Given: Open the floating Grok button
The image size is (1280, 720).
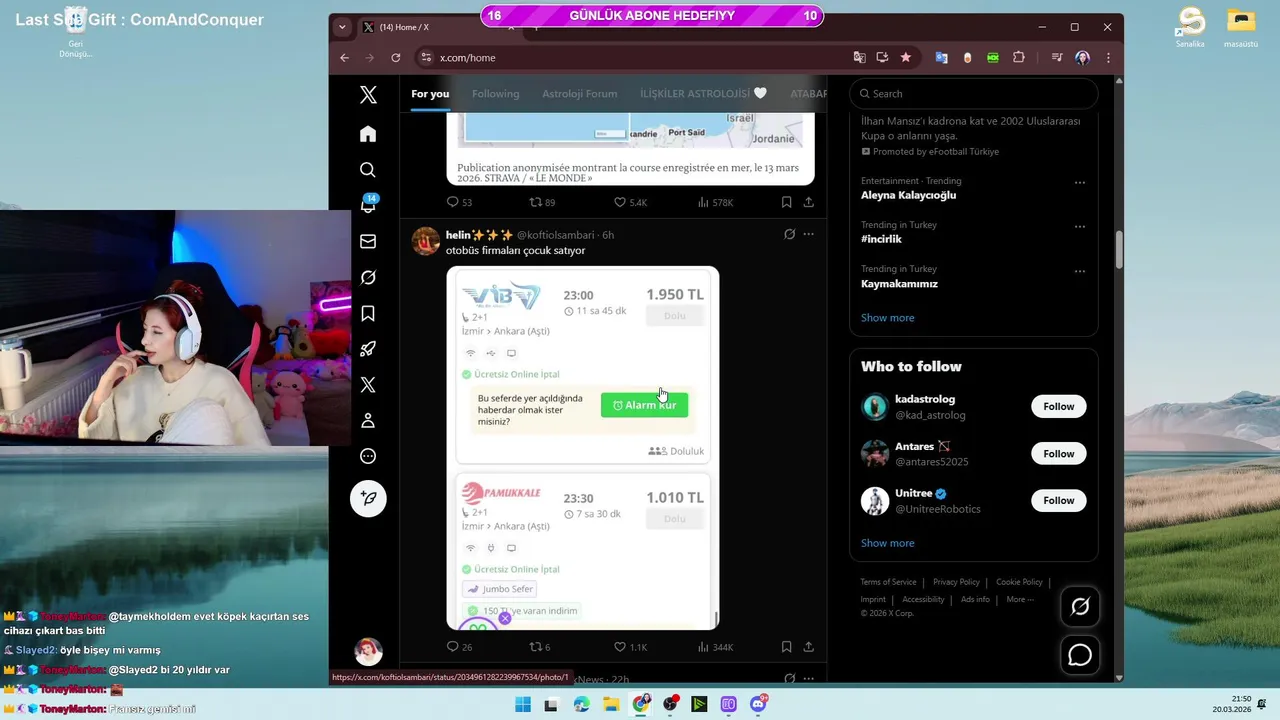Looking at the screenshot, I should coord(1080,606).
